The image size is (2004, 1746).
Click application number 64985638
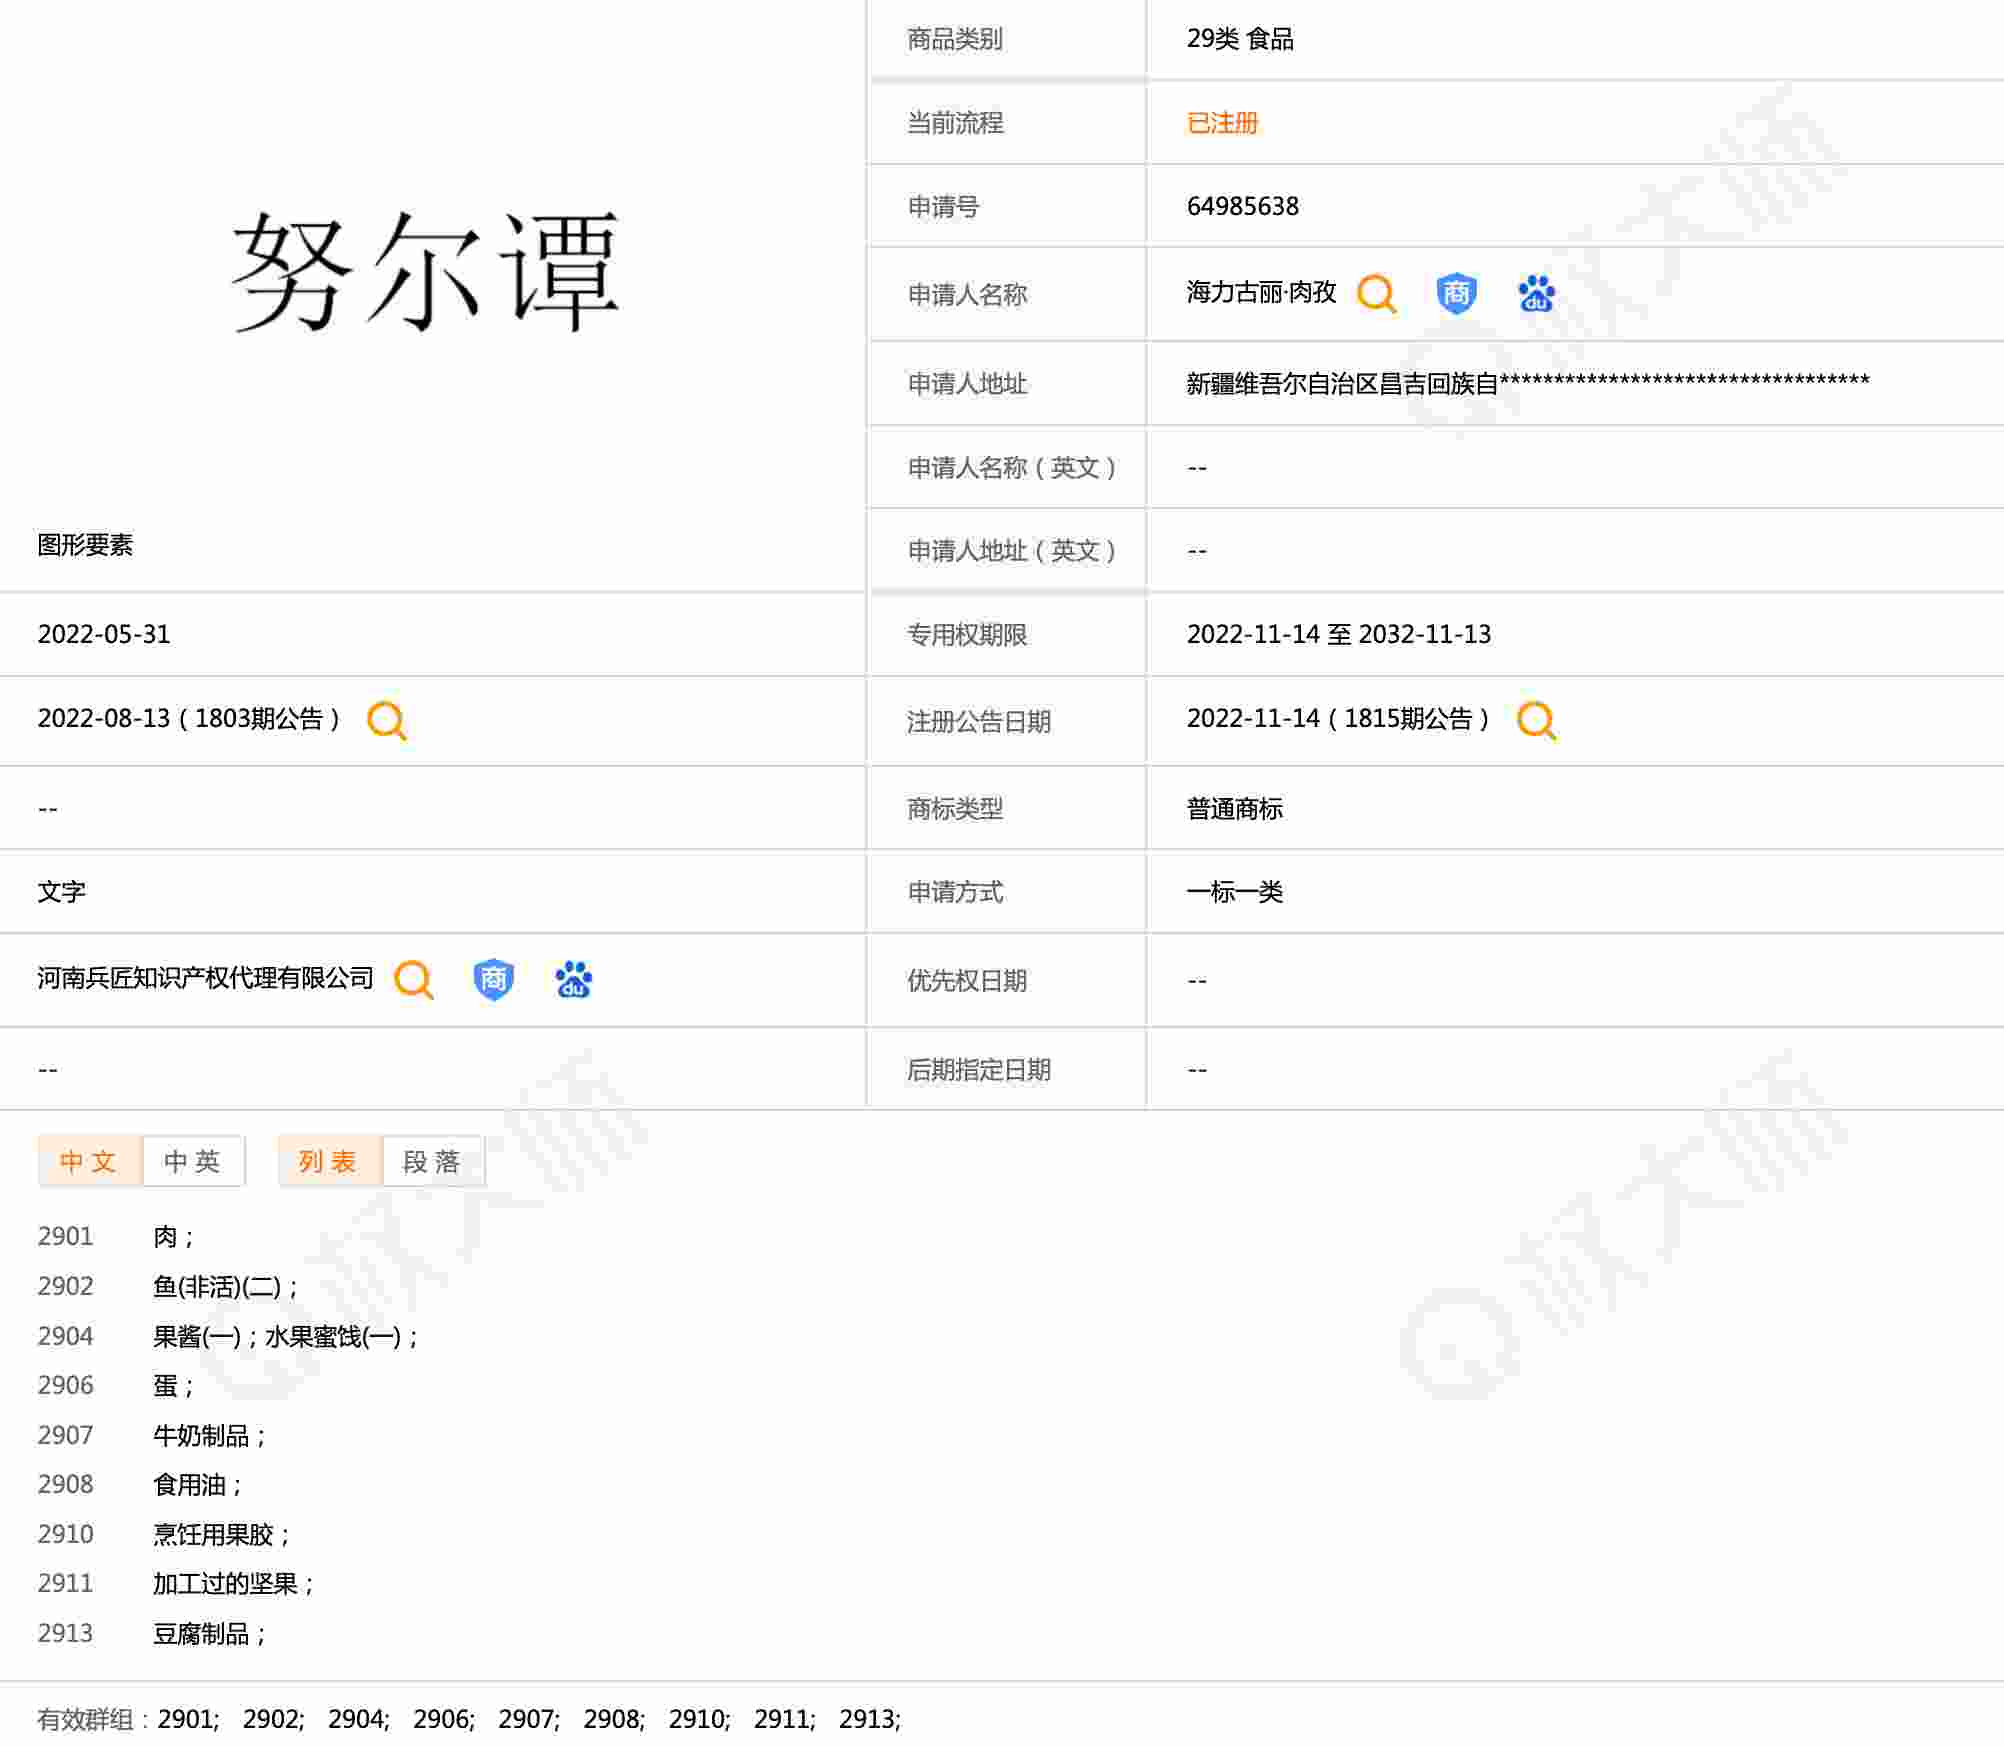point(1242,206)
